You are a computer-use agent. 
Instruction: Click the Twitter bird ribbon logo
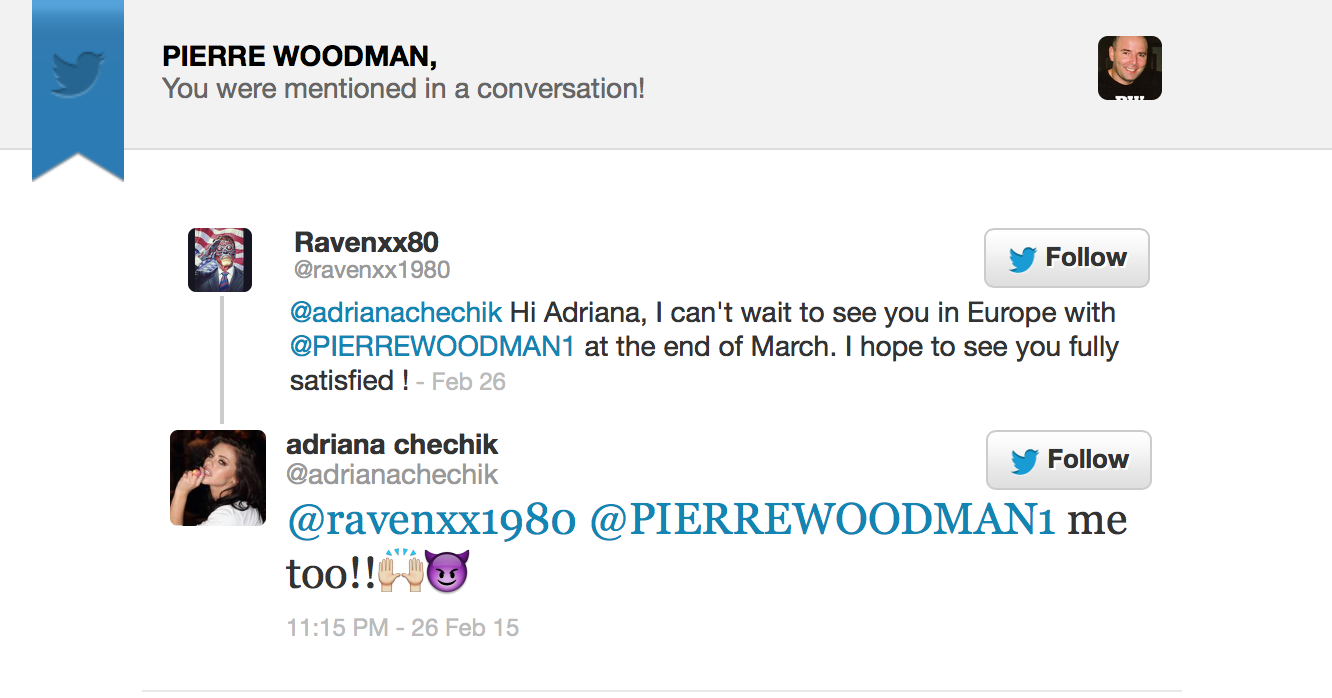(x=78, y=74)
